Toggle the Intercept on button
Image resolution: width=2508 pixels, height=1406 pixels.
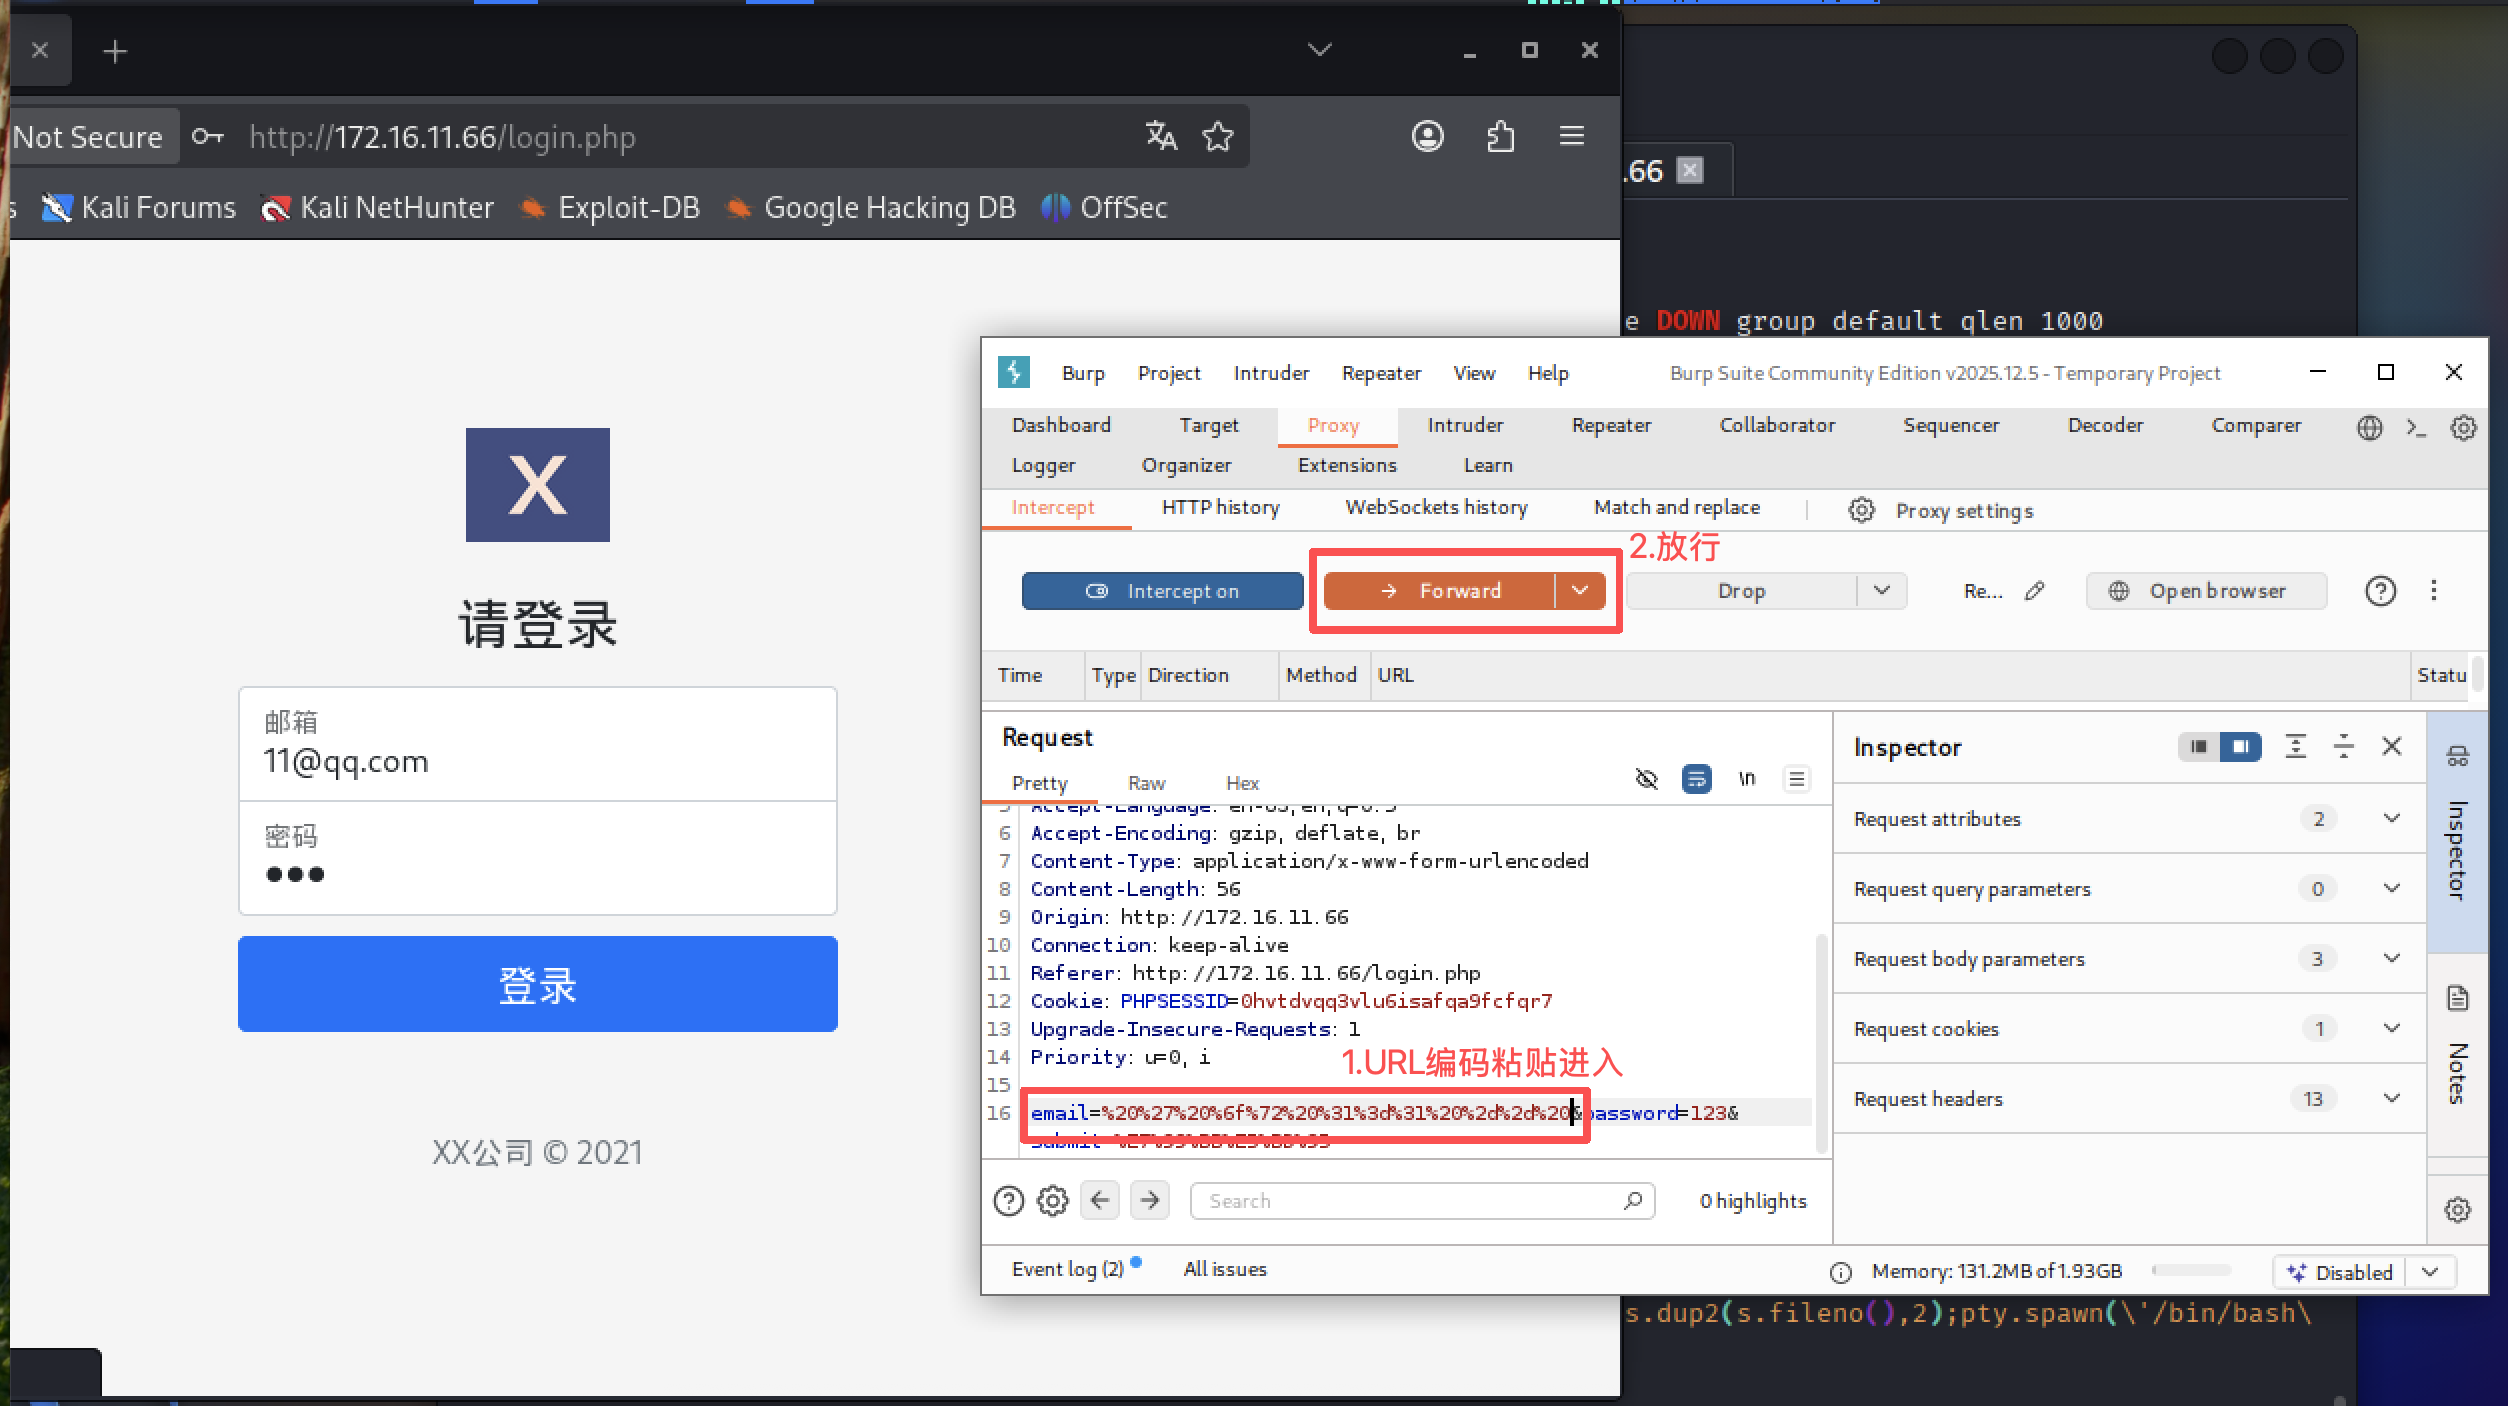pos(1162,591)
